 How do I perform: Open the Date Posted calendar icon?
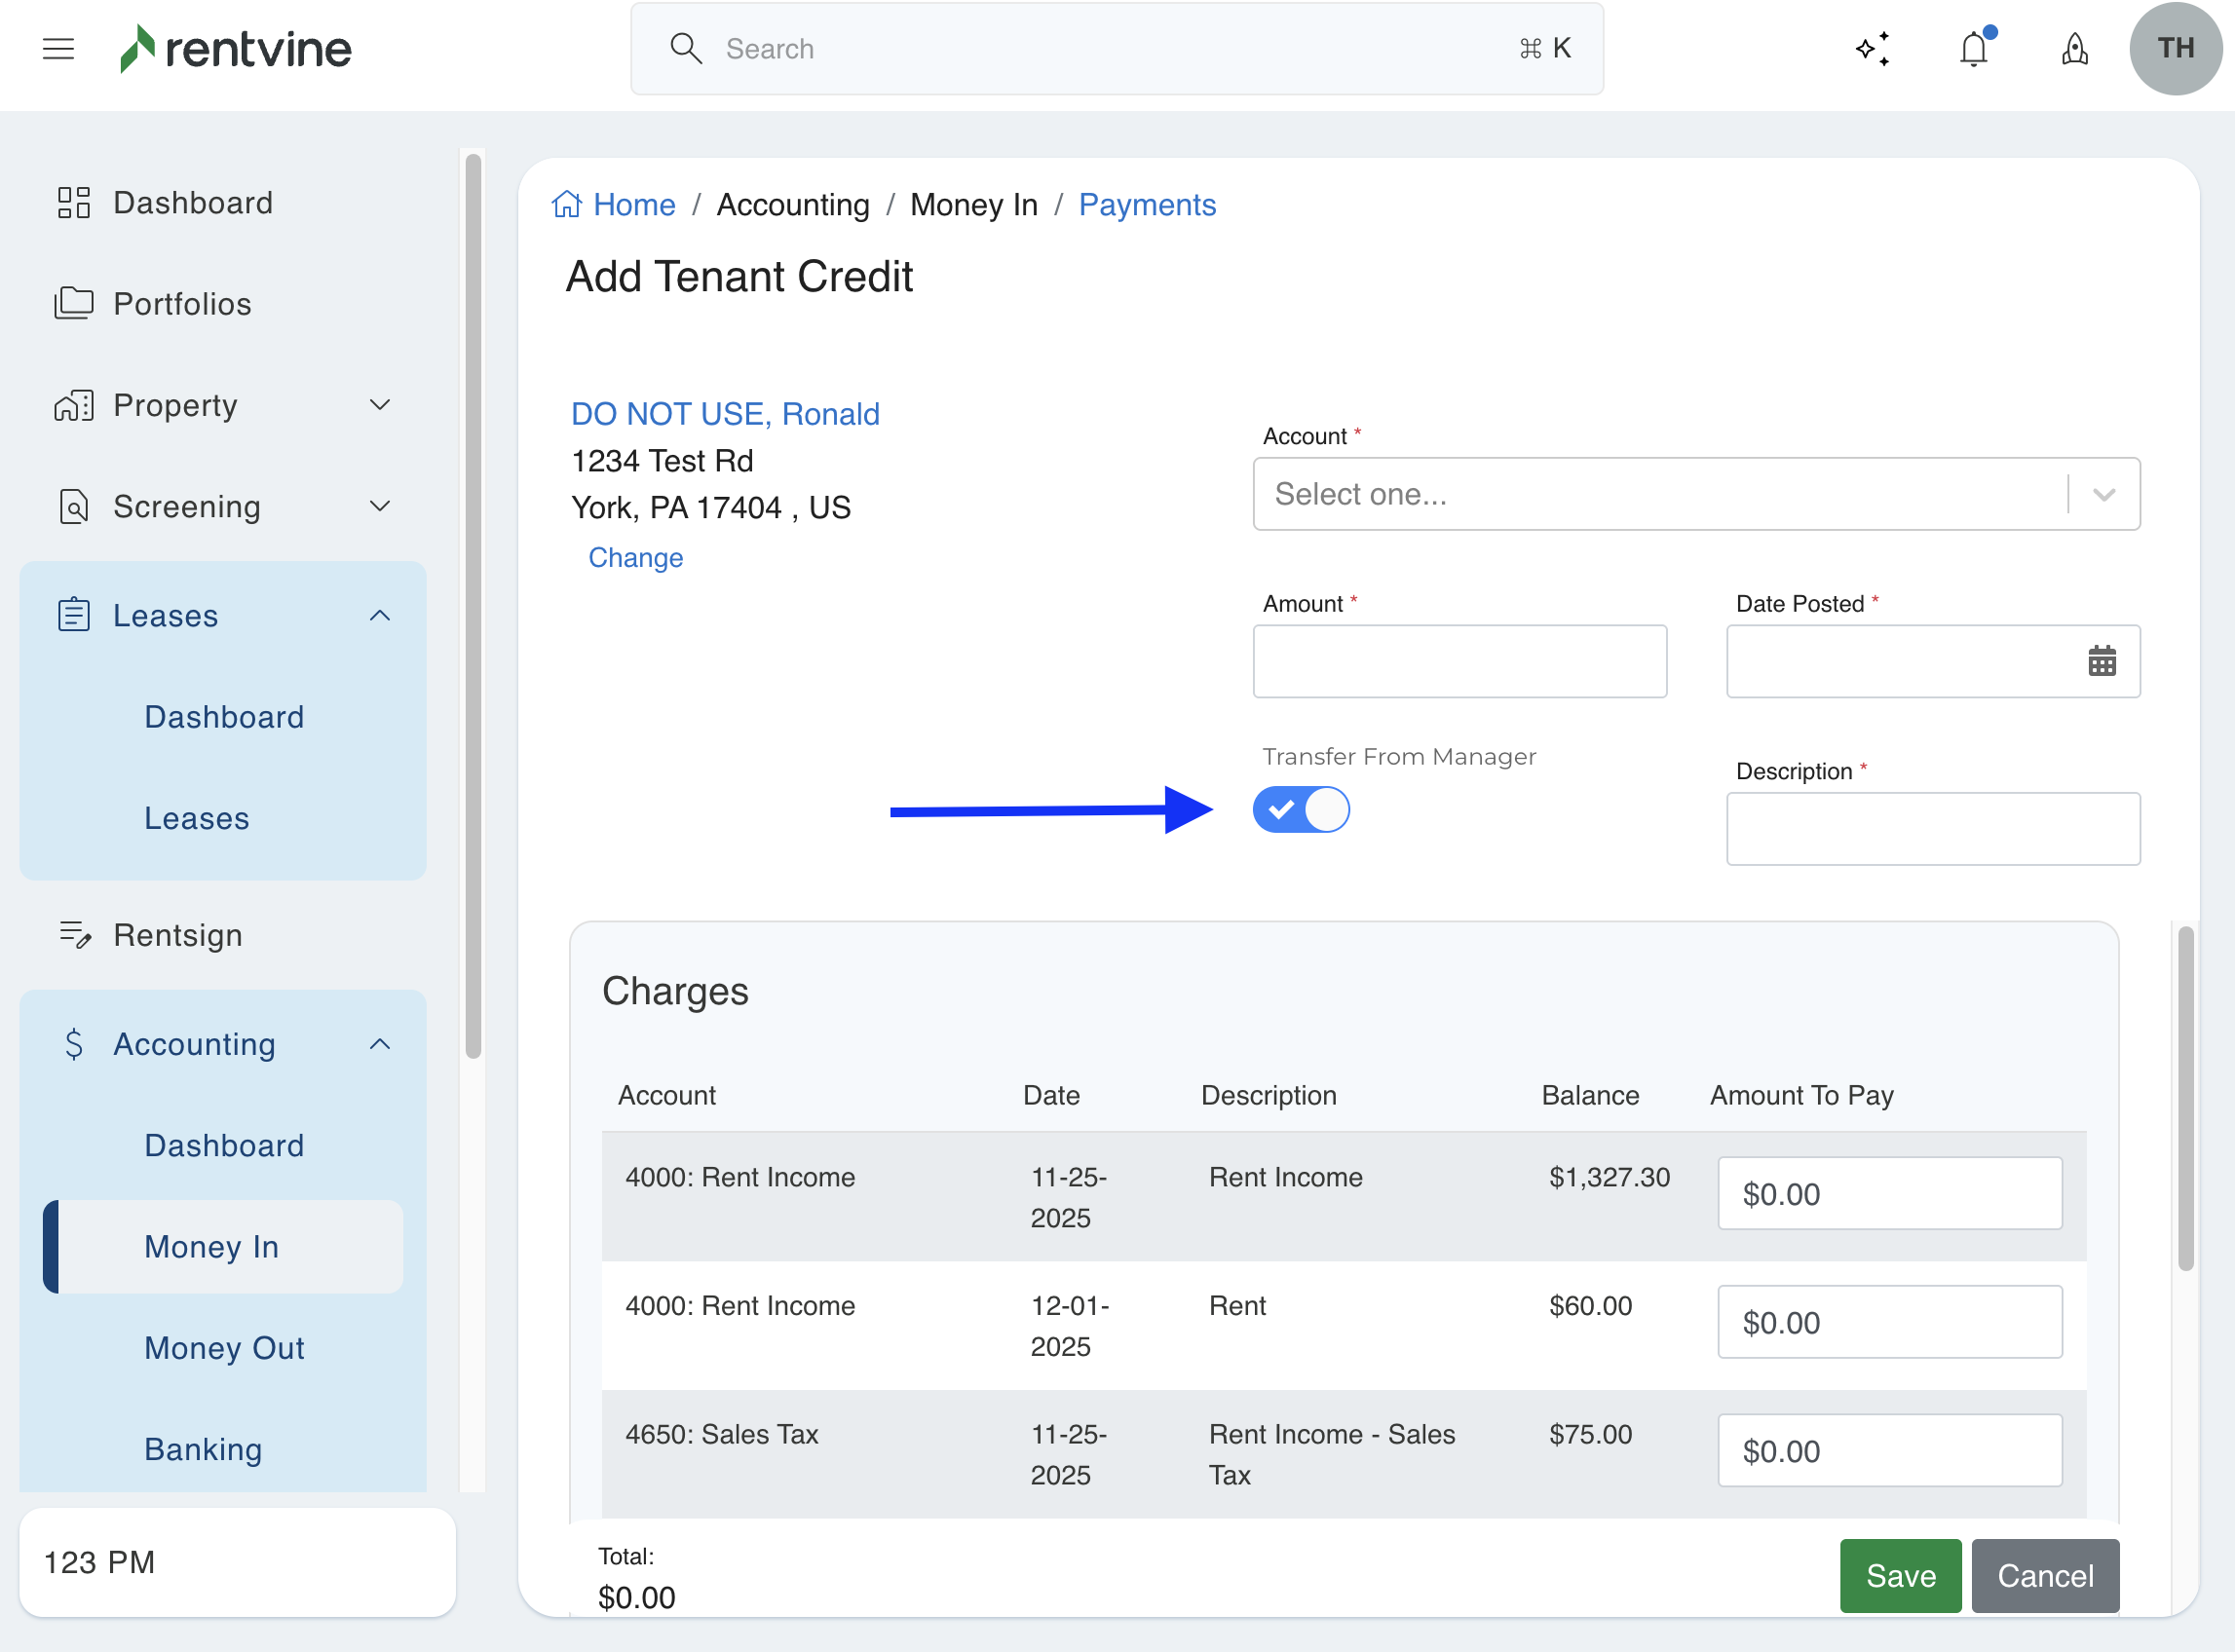[2102, 661]
